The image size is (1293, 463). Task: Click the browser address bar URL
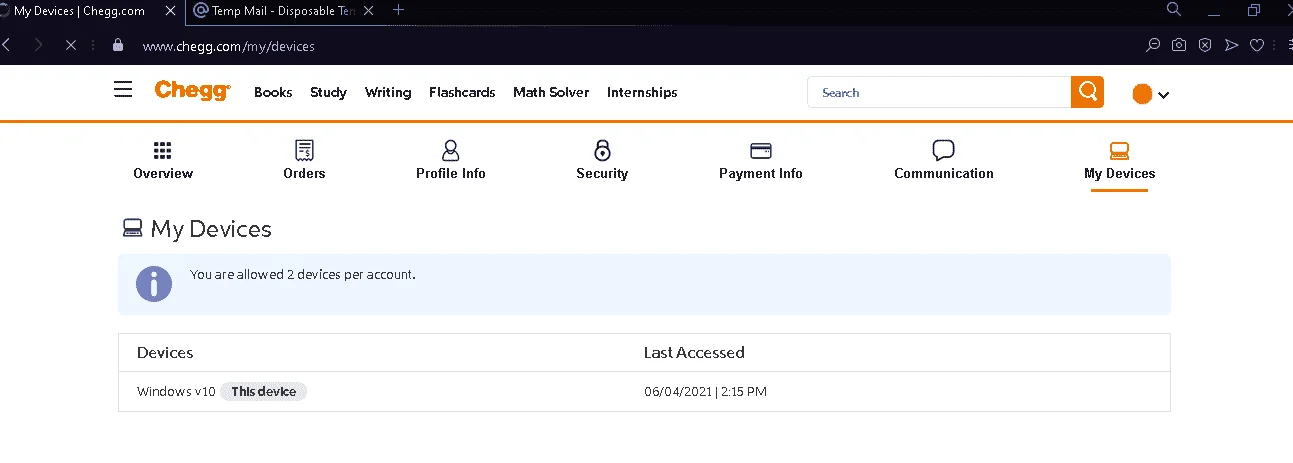point(229,46)
